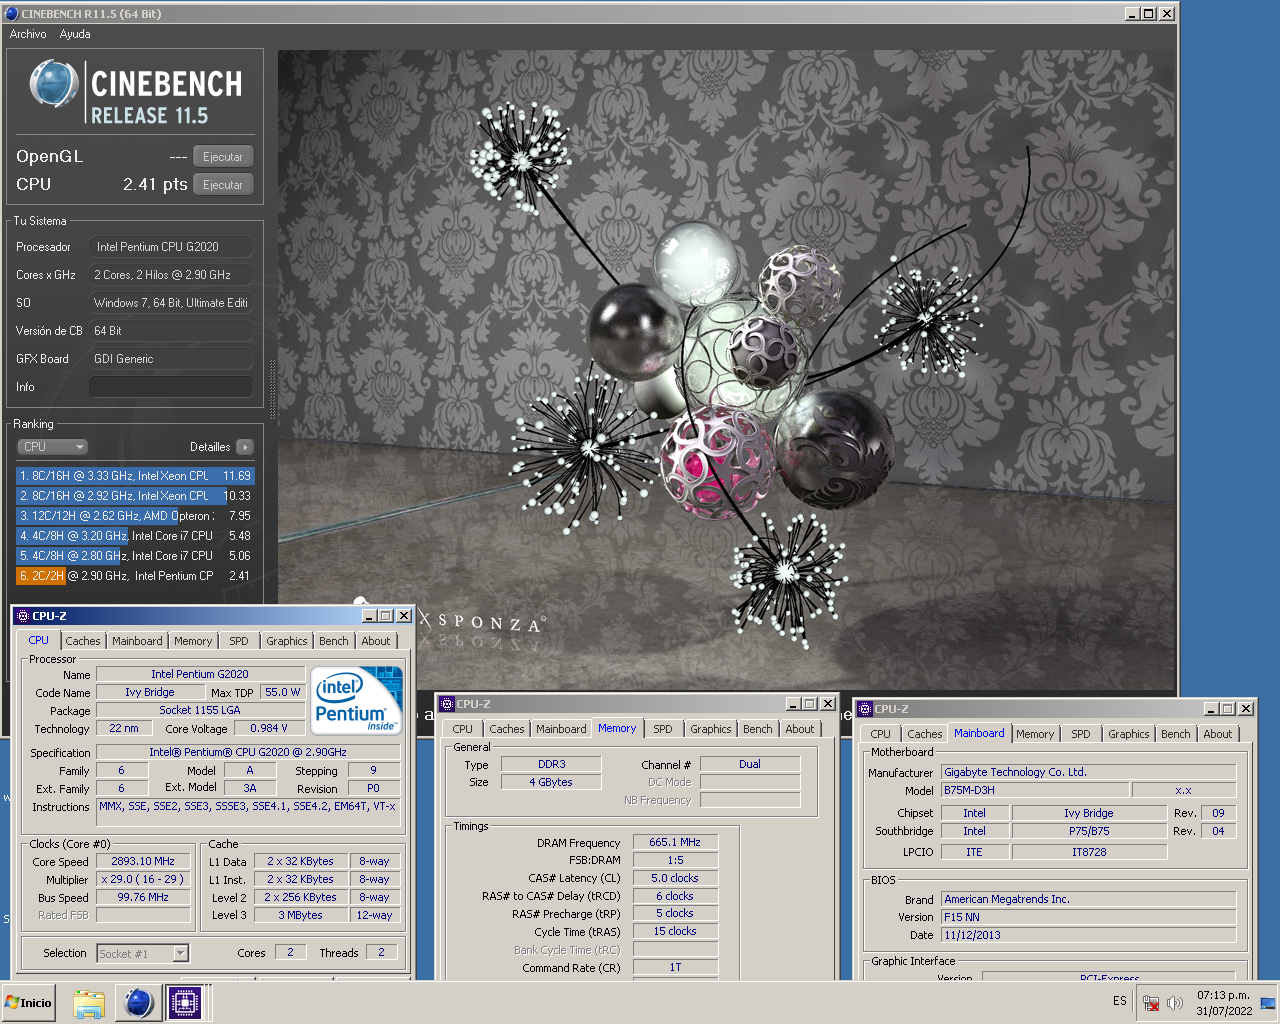Image resolution: width=1280 pixels, height=1024 pixels.
Task: Open Memory tab in right CPU-Z window
Action: click(x=1035, y=734)
